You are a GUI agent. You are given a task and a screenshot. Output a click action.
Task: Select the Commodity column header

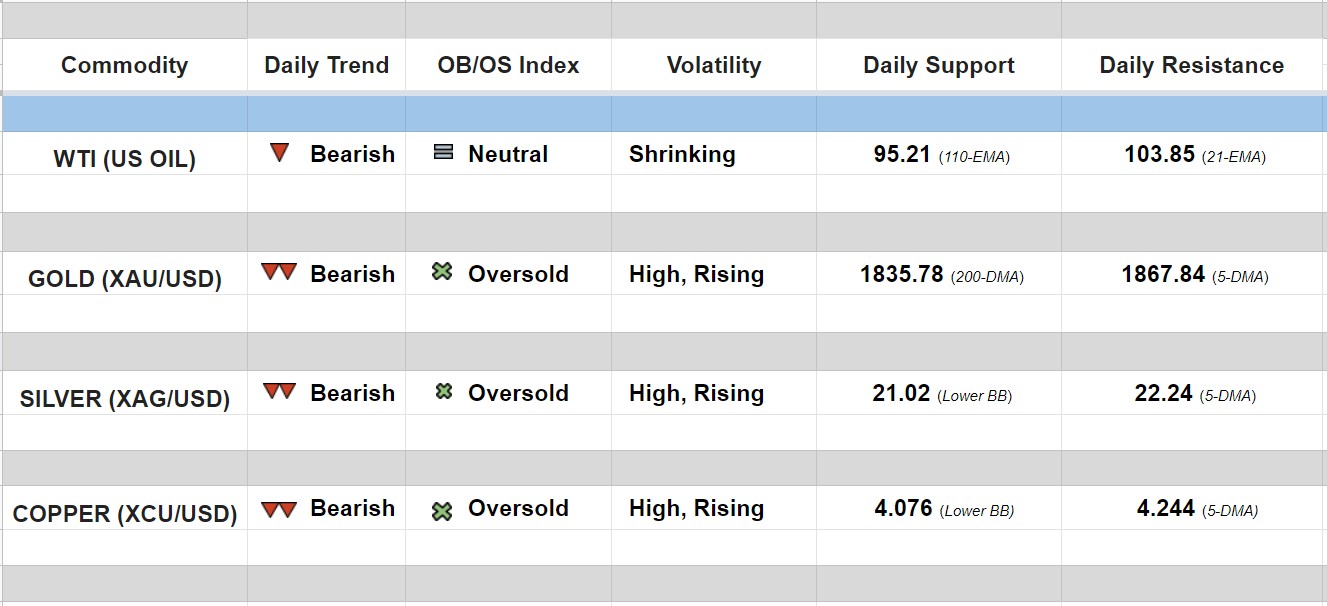pos(124,66)
